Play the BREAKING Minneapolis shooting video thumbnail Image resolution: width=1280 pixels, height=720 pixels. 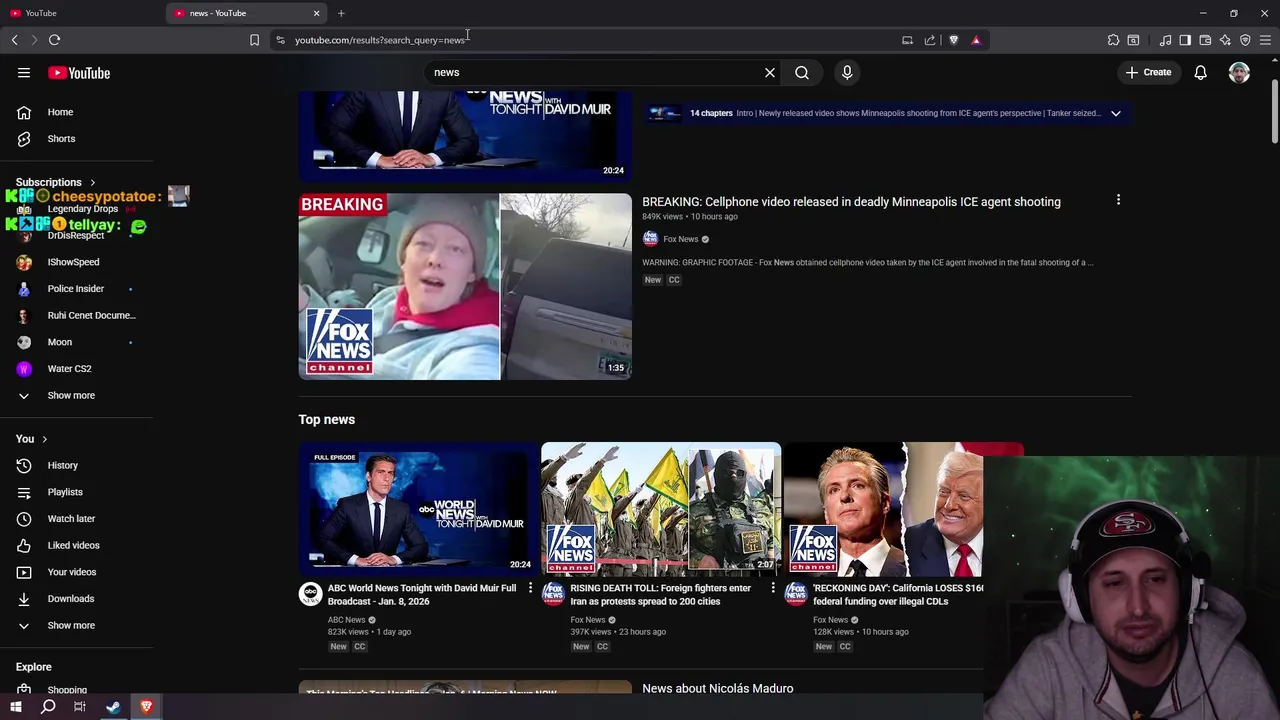(465, 286)
